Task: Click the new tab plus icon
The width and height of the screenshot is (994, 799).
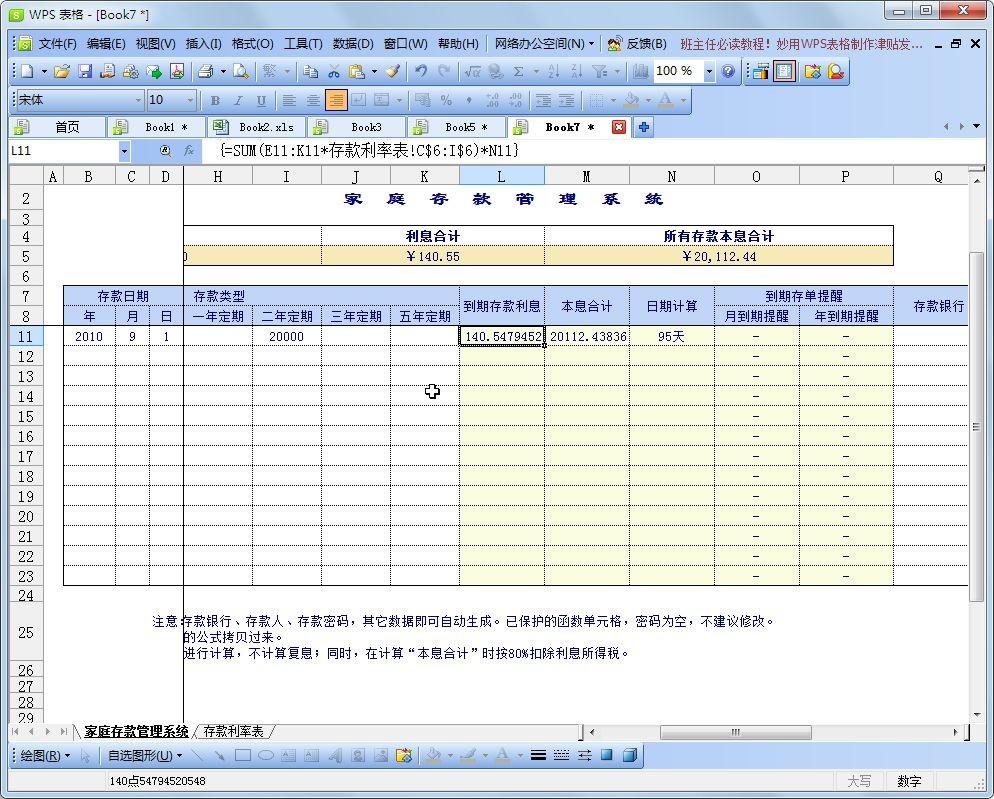Action: point(644,127)
